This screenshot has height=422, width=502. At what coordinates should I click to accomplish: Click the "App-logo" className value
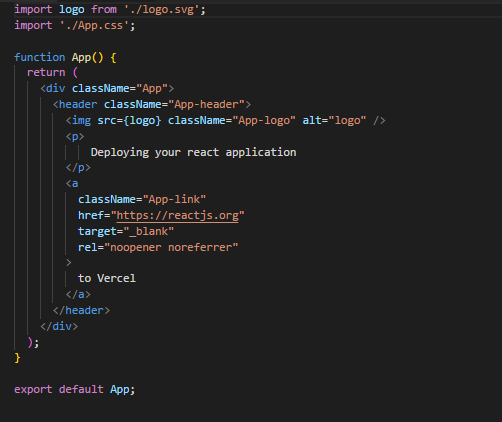pyautogui.click(x=264, y=121)
